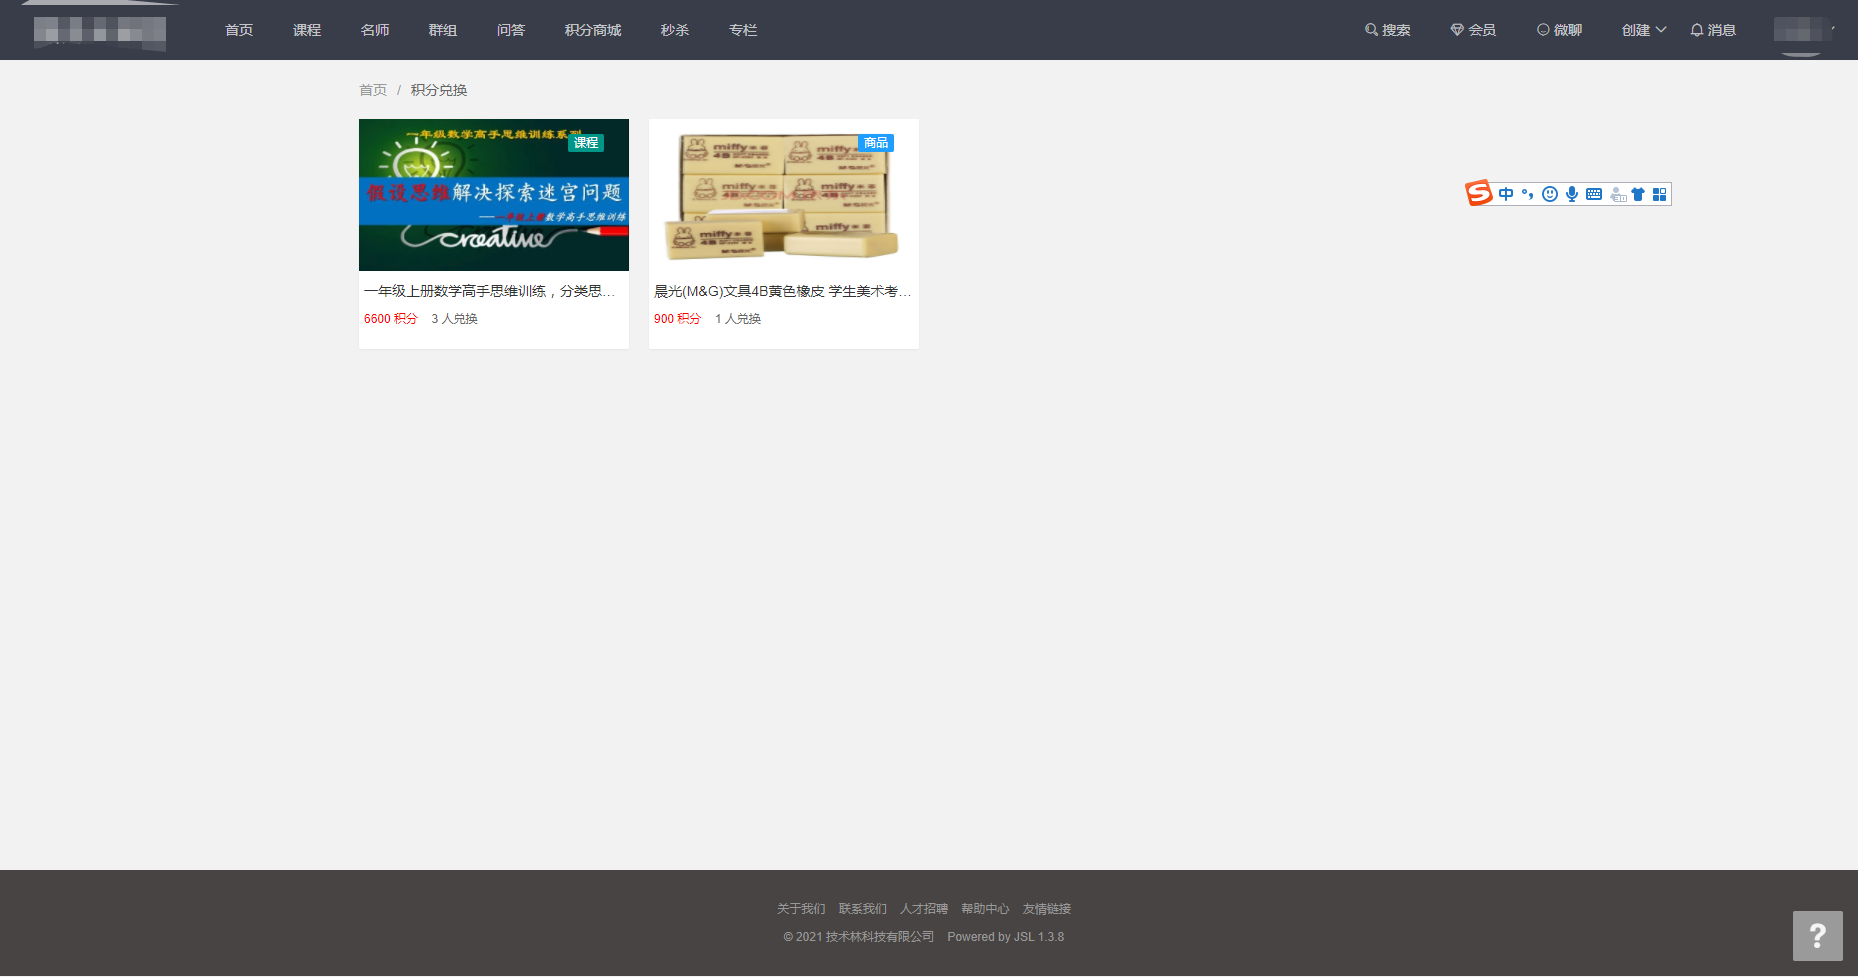The image size is (1858, 977).
Task: Open the soft keyboard icon in IME
Action: pos(1594,194)
